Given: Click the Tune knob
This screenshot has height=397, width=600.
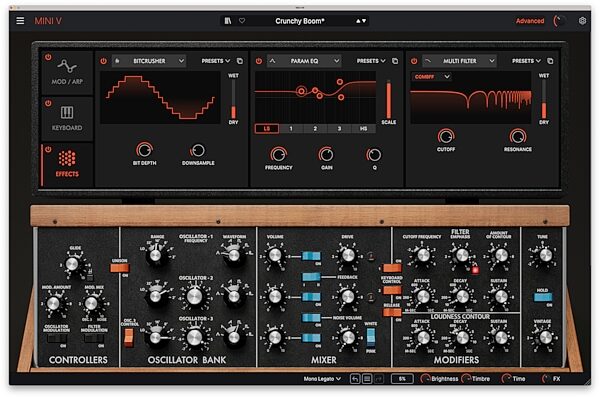Looking at the screenshot, I should (x=545, y=254).
